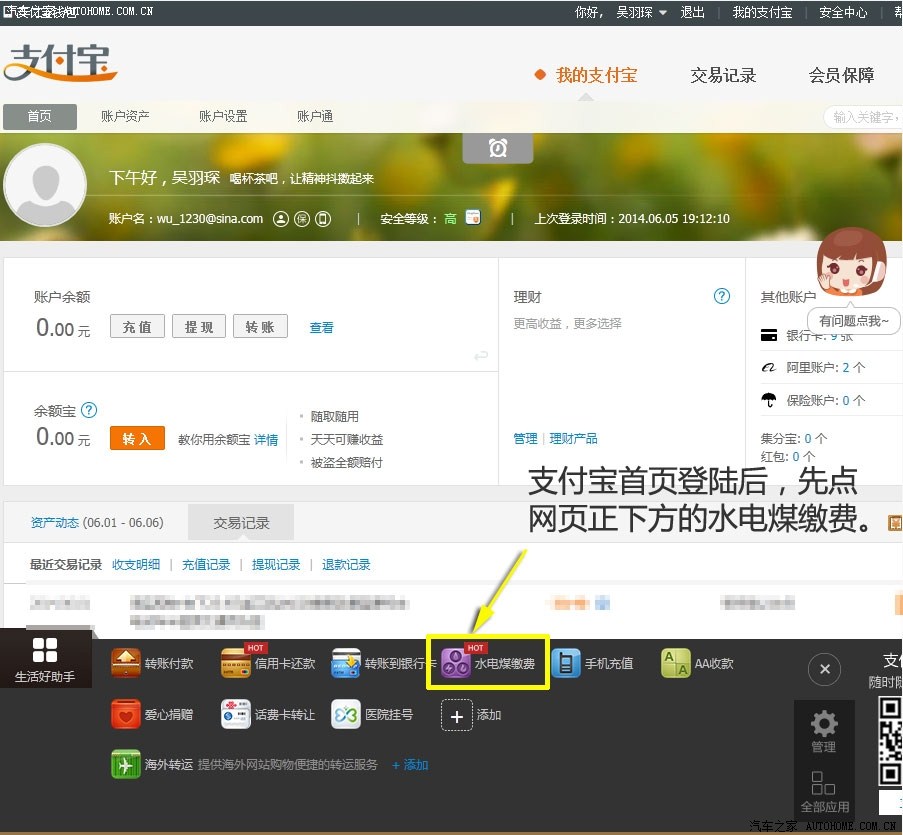Click the security level certificate icon
Screen dimensions: 903x835
[x=473, y=217]
